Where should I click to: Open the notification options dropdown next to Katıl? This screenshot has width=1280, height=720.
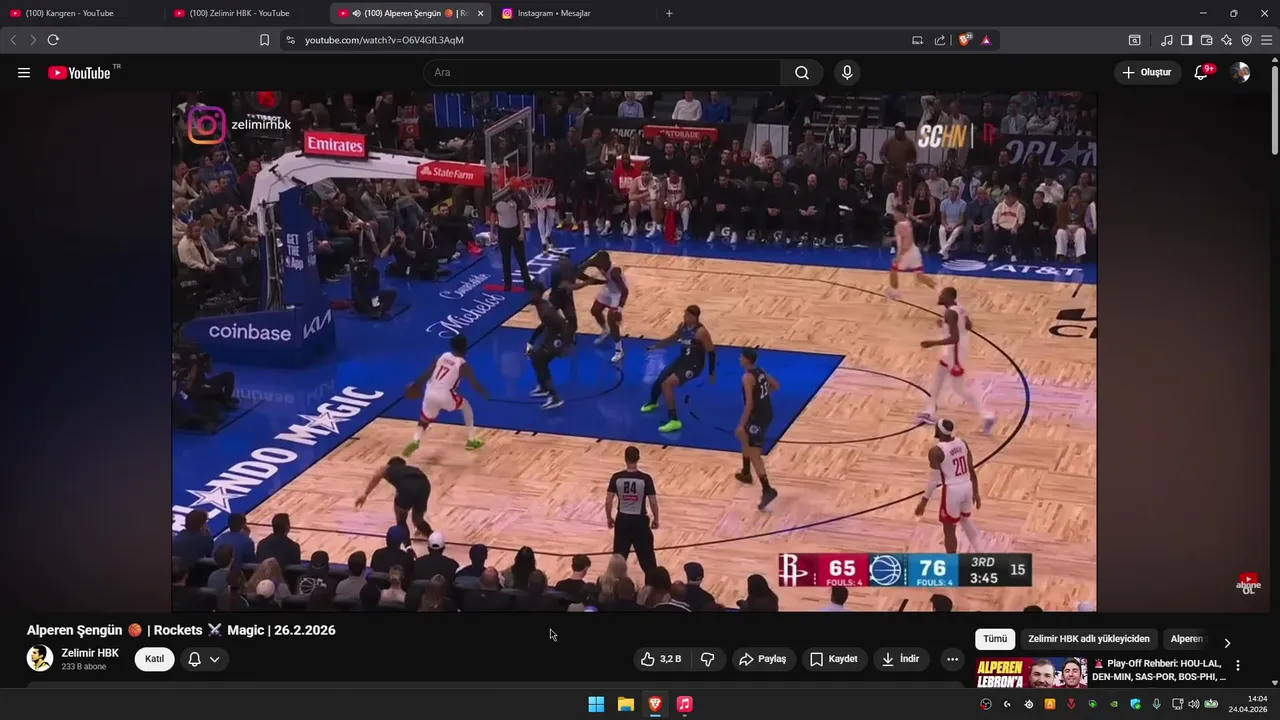coord(204,659)
